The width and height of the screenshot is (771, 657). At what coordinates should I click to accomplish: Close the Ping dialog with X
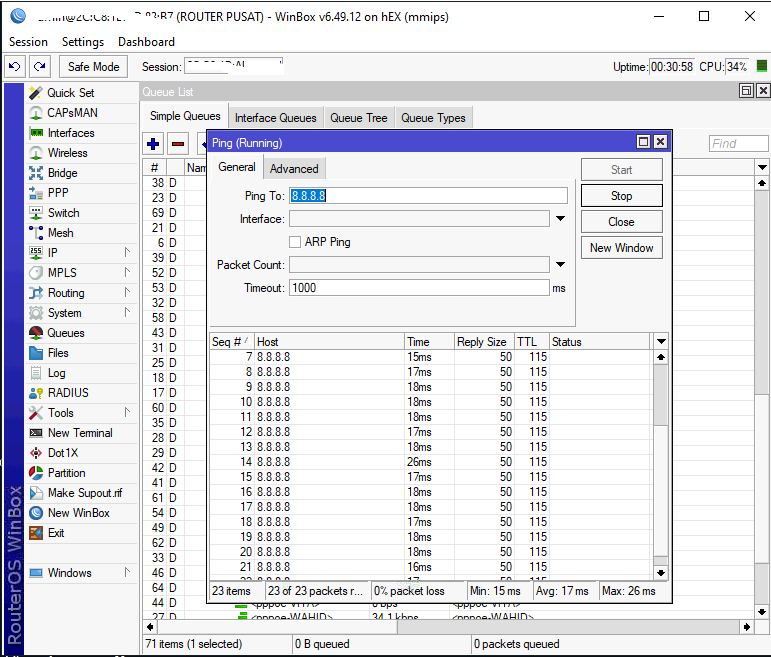coord(660,142)
